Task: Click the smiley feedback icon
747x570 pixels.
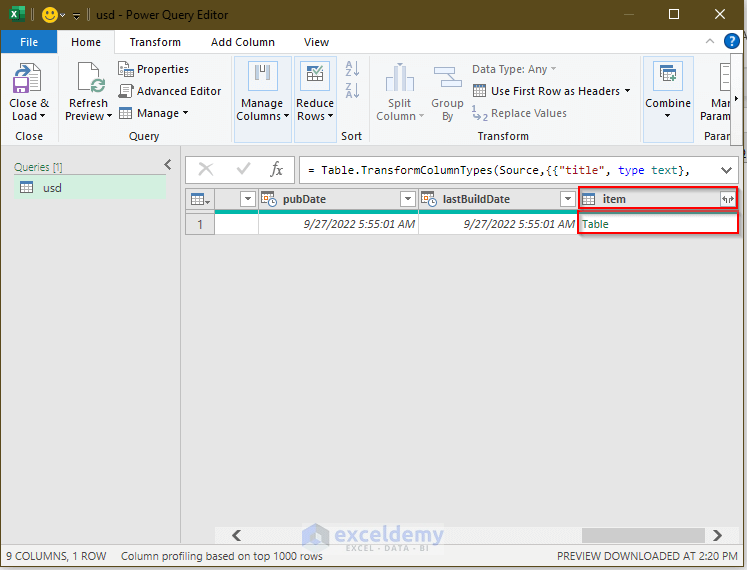Action: coord(50,15)
